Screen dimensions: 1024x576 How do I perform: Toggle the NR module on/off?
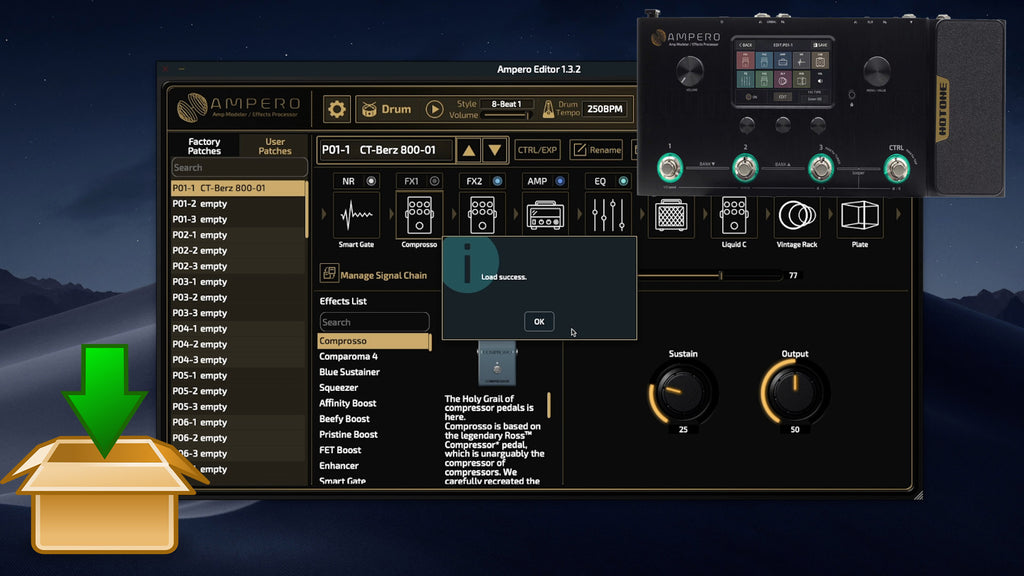point(372,181)
